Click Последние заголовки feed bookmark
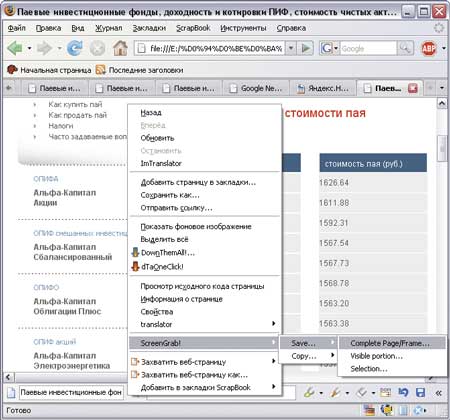Image resolution: width=450 pixels, height=420 pixels. pos(139,70)
